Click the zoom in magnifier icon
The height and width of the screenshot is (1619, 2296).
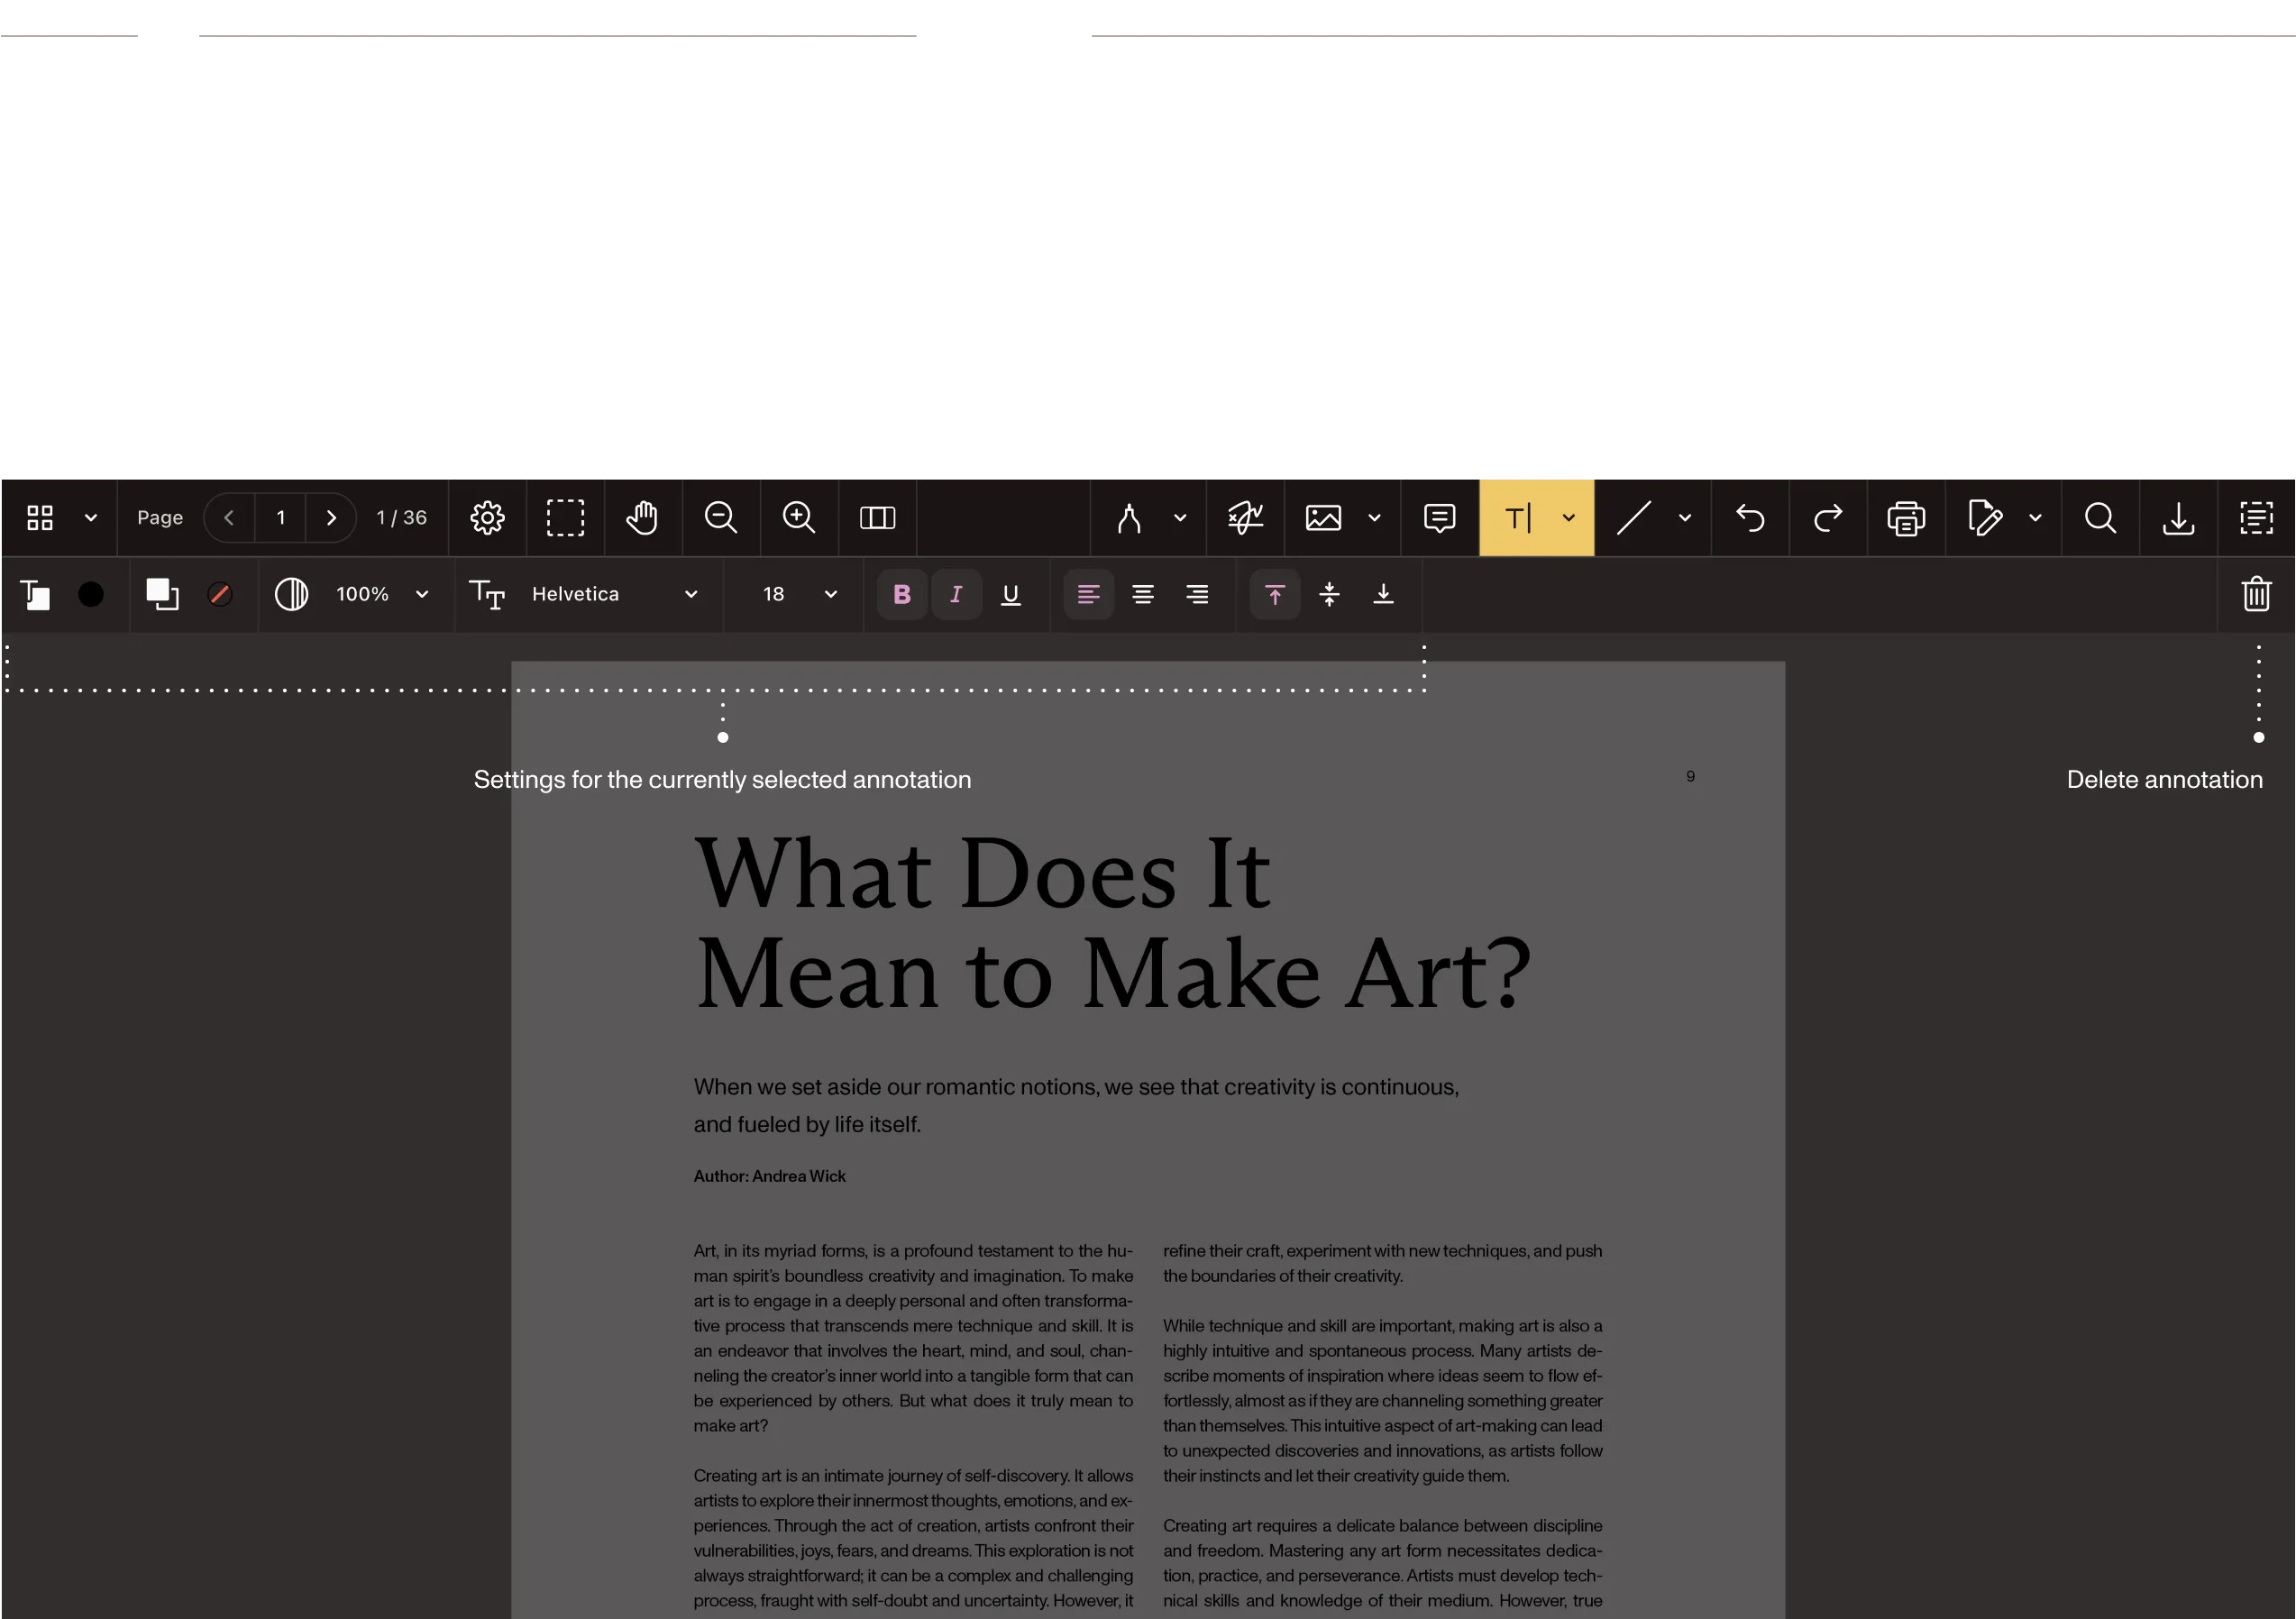(798, 518)
